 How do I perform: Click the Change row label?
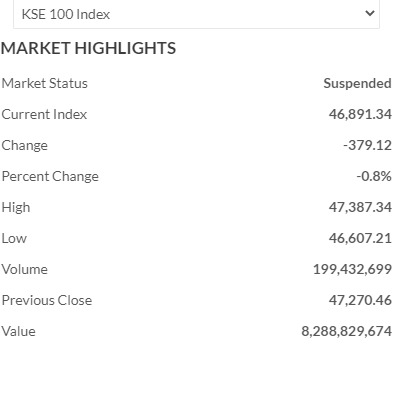click(x=25, y=145)
